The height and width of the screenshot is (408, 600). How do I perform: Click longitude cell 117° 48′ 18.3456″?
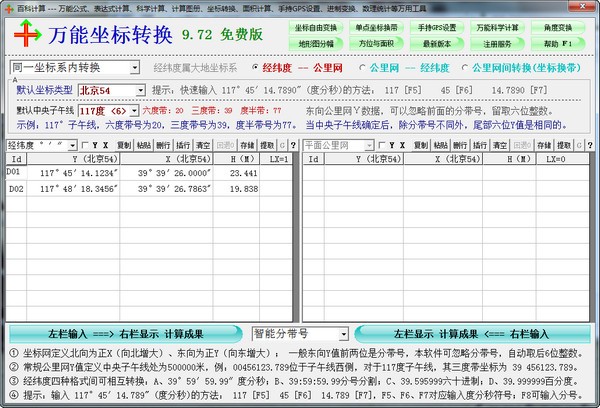coord(73,189)
